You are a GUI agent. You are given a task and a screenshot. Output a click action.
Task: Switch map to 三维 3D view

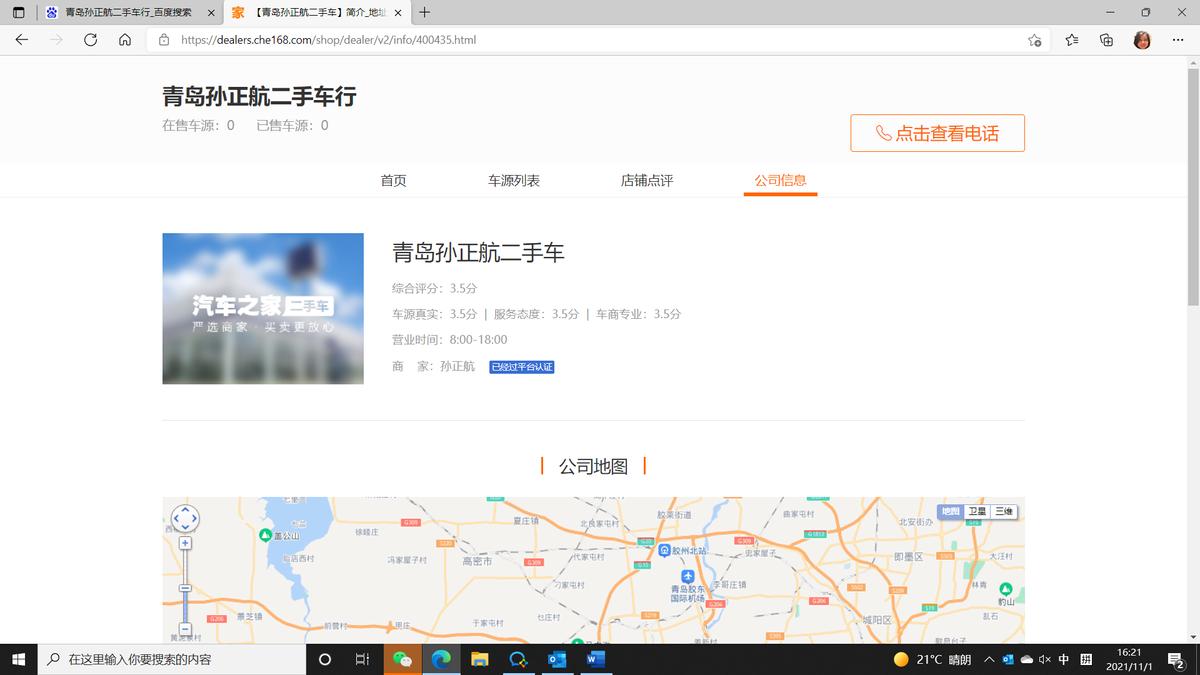click(x=1005, y=512)
